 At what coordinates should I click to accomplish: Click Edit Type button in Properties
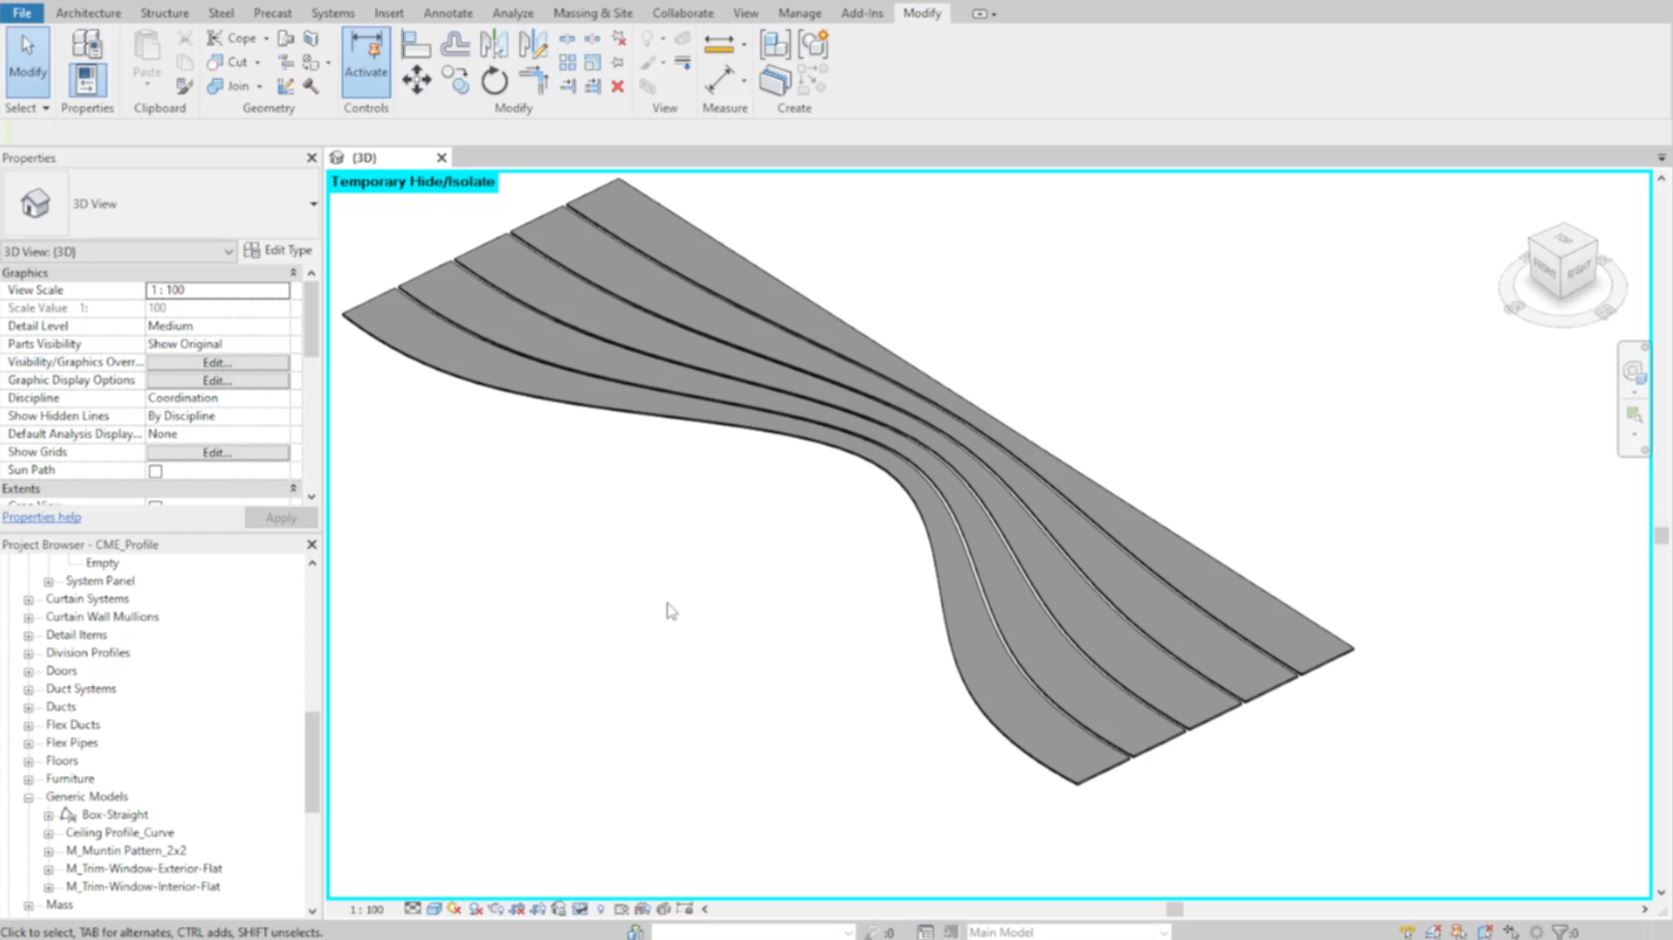click(x=278, y=250)
